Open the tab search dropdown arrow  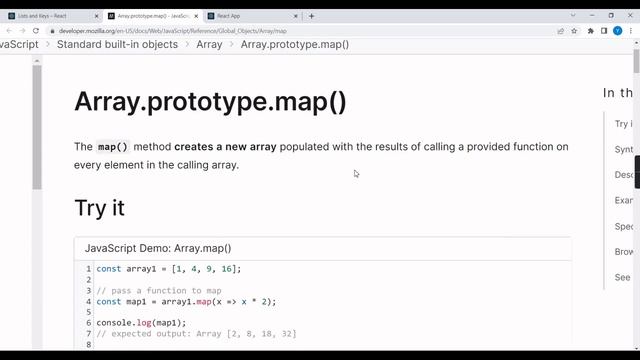point(573,16)
